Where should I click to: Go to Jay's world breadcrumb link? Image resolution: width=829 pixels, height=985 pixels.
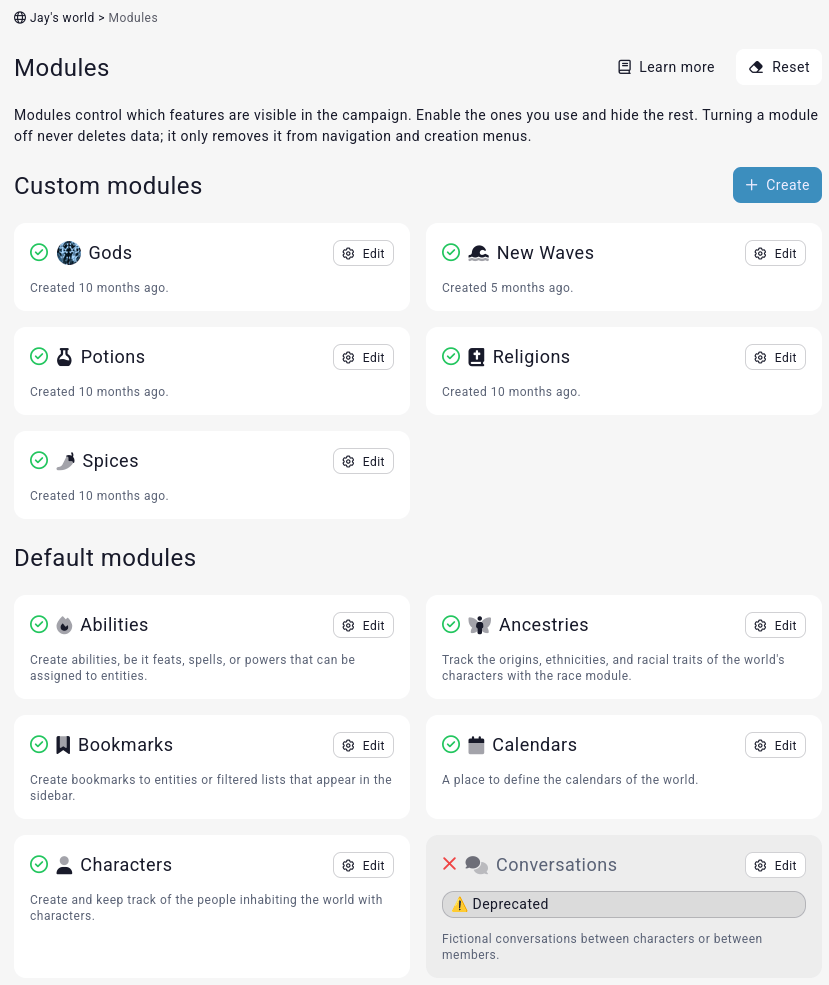click(54, 18)
